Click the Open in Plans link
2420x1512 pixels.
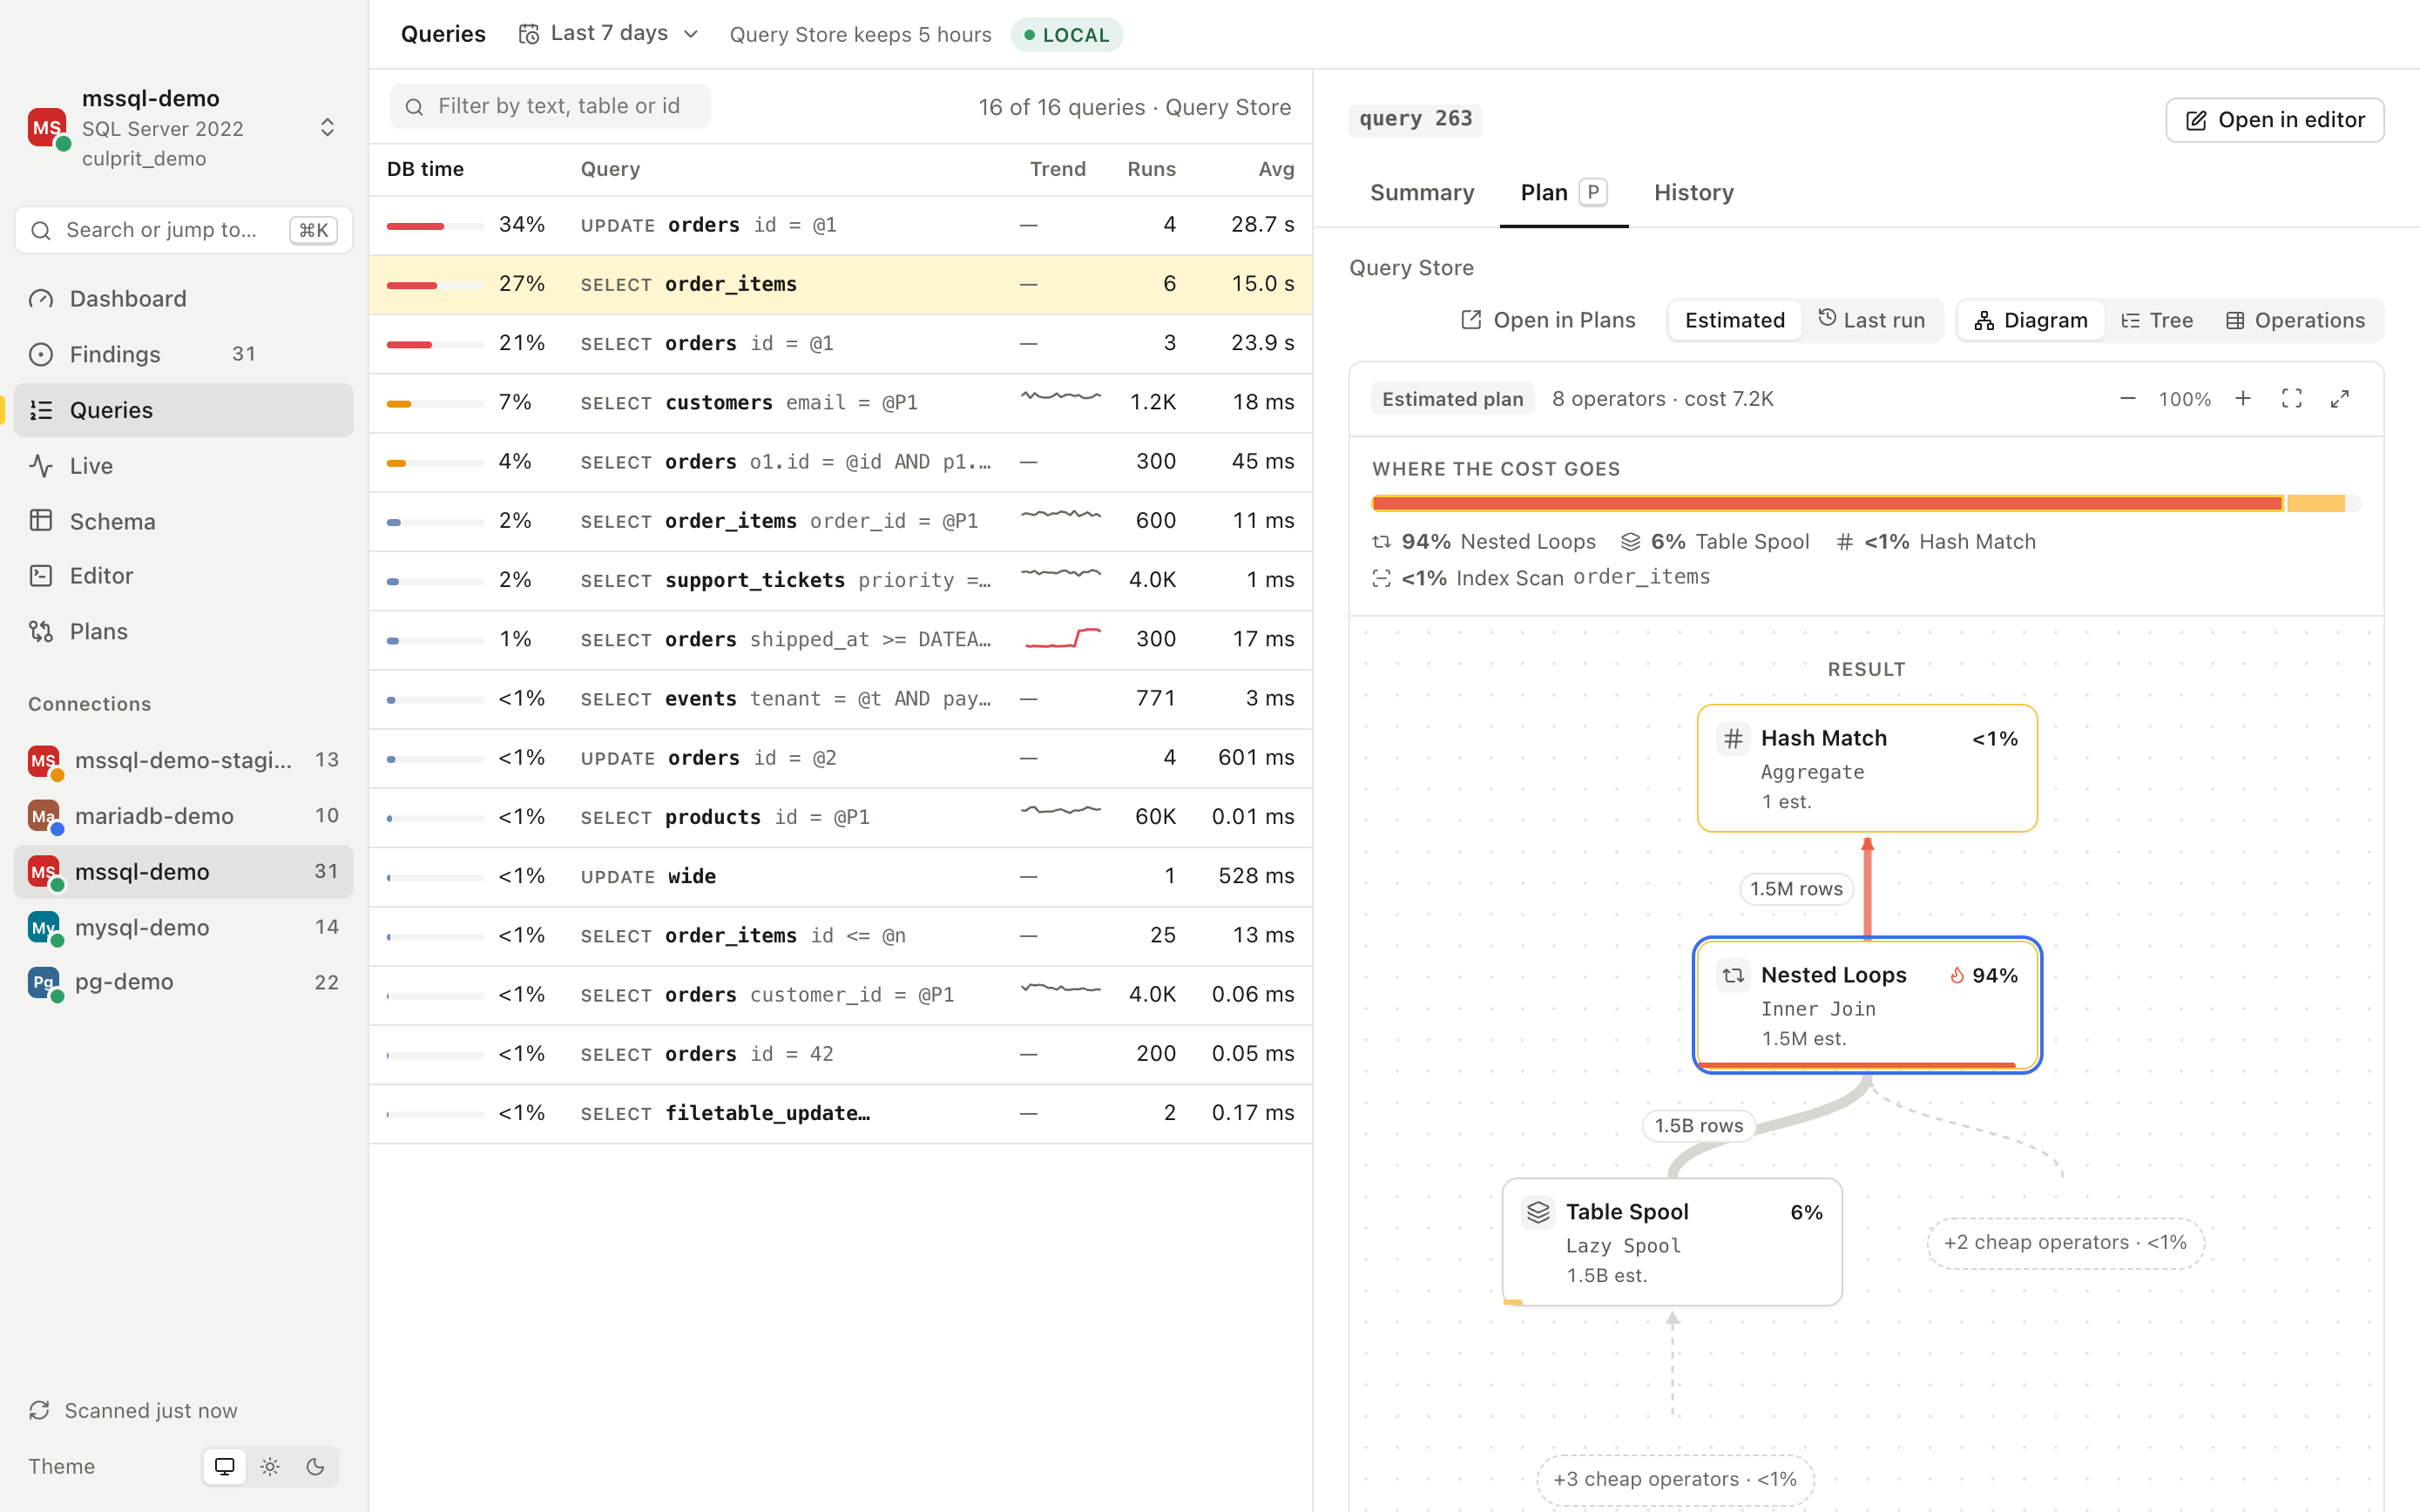[x=1548, y=320]
